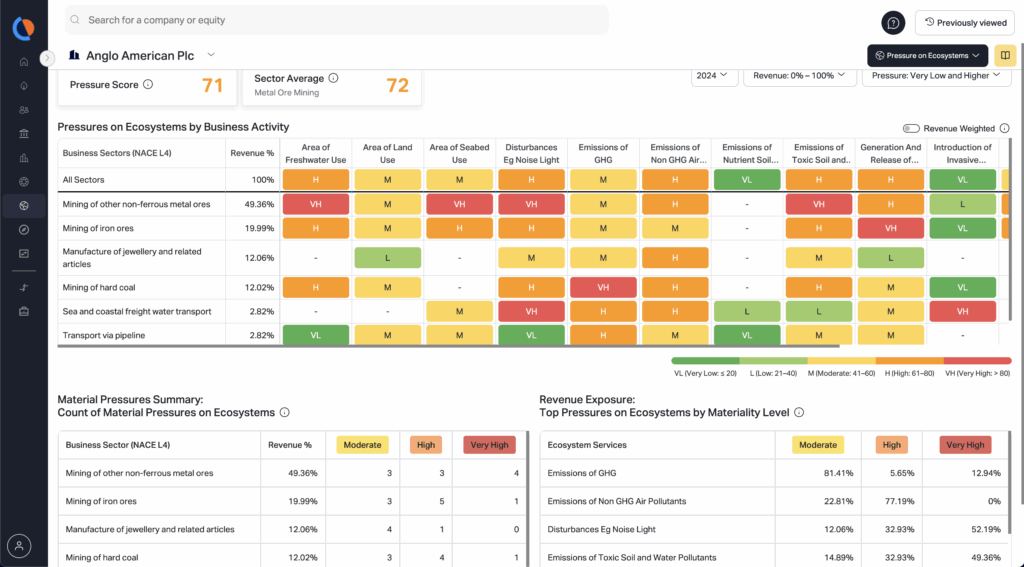The width and height of the screenshot is (1024, 567).
Task: Click the help chat icon
Action: tap(893, 23)
